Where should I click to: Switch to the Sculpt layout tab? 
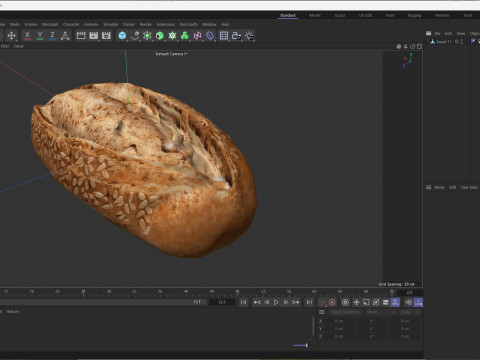tap(340, 15)
